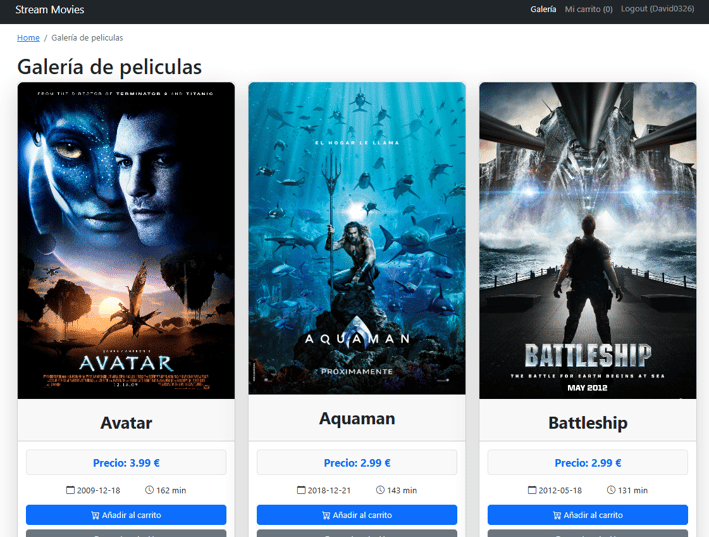The height and width of the screenshot is (537, 709).
Task: Click the calendar icon beside 2012-05-18
Action: click(532, 490)
